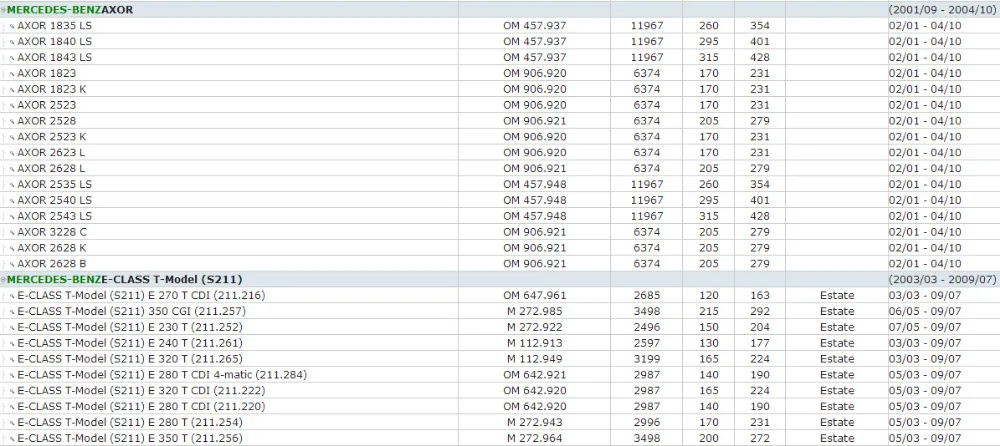Select the AXOR 2628 B row
Image resolution: width=1000 pixels, height=446 pixels.
click(x=500, y=264)
